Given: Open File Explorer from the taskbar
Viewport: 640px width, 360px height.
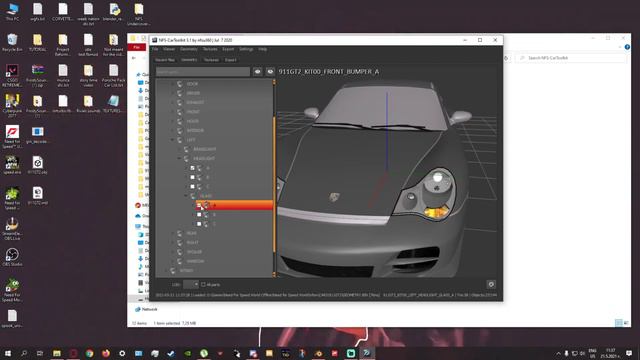Looking at the screenshot, I should tap(57, 353).
